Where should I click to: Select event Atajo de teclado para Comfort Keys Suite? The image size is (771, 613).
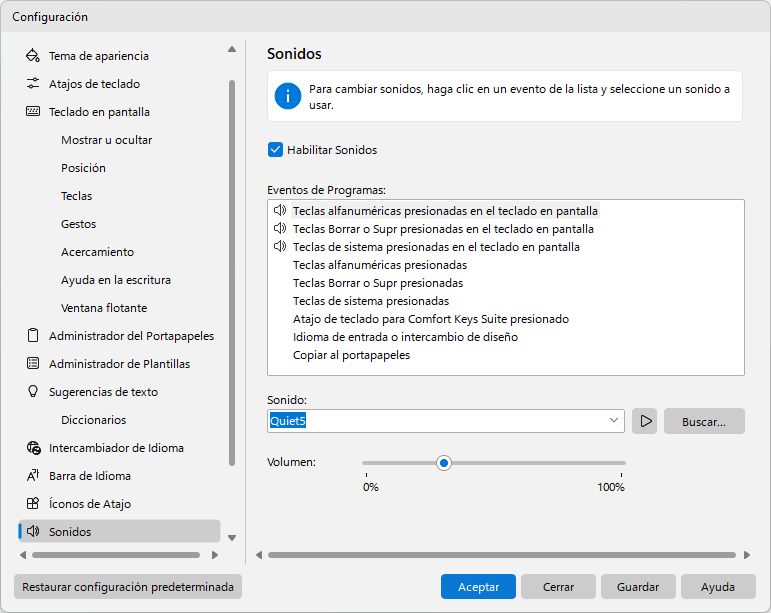[431, 319]
